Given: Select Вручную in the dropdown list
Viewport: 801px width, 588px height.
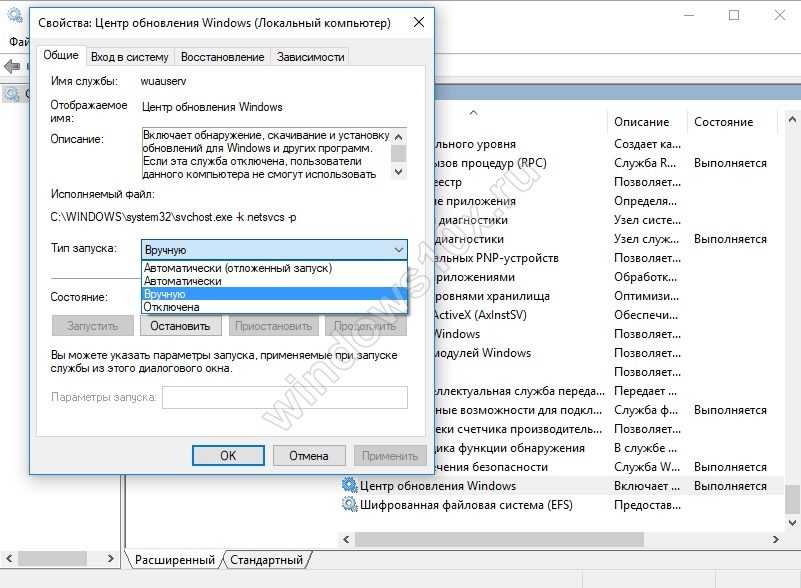Looking at the screenshot, I should tap(274, 294).
